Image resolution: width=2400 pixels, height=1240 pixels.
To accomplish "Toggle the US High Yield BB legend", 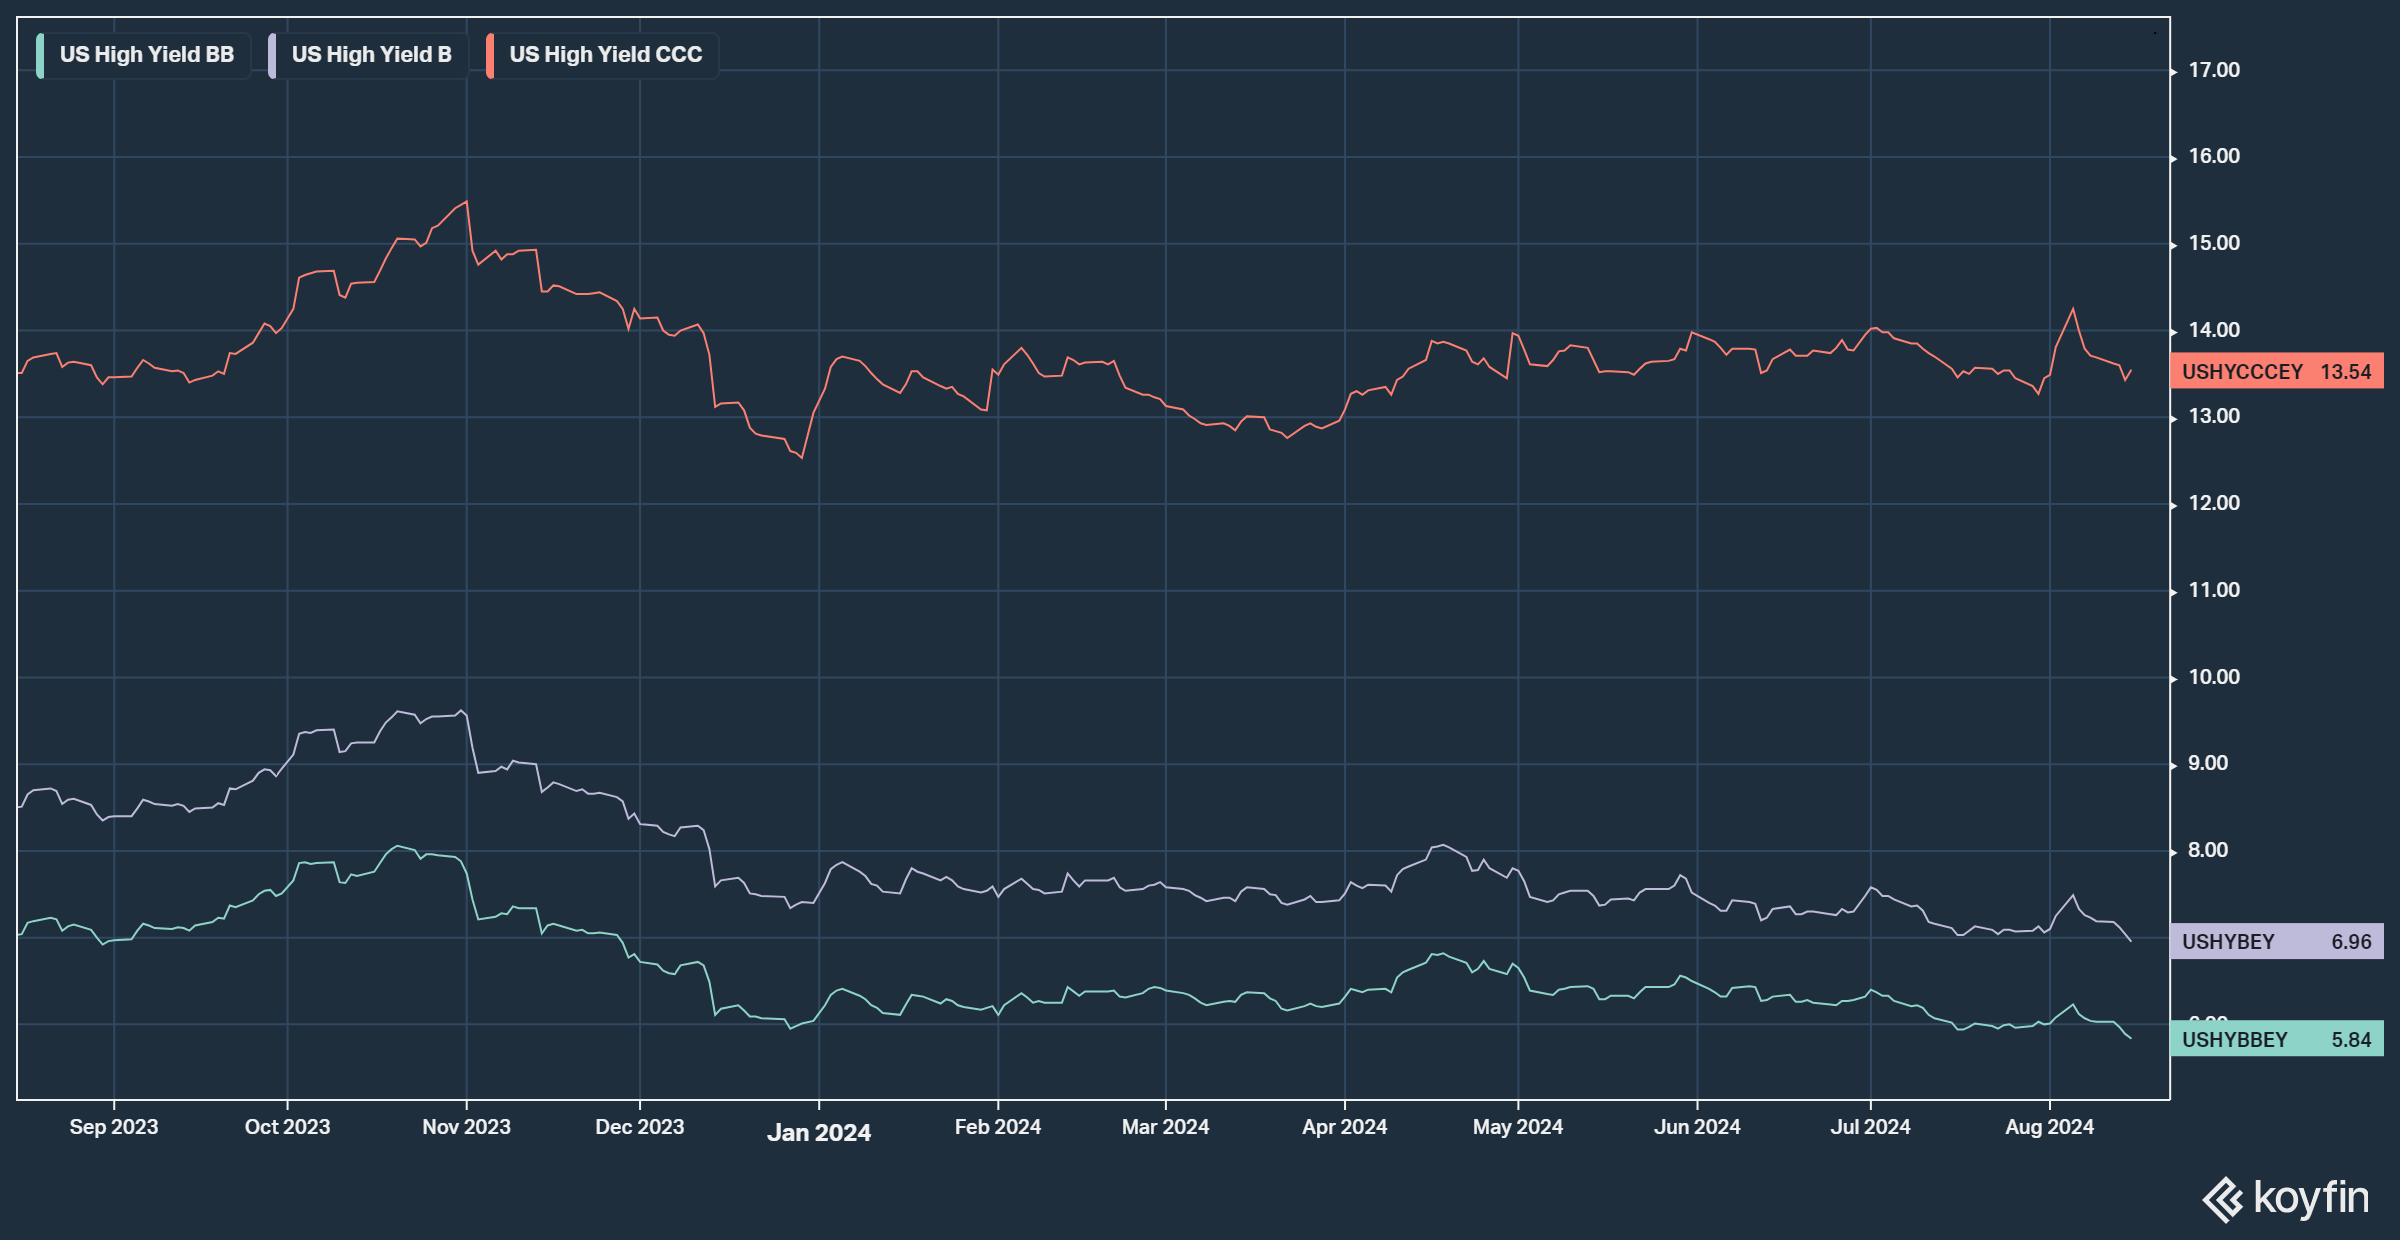I will (146, 55).
